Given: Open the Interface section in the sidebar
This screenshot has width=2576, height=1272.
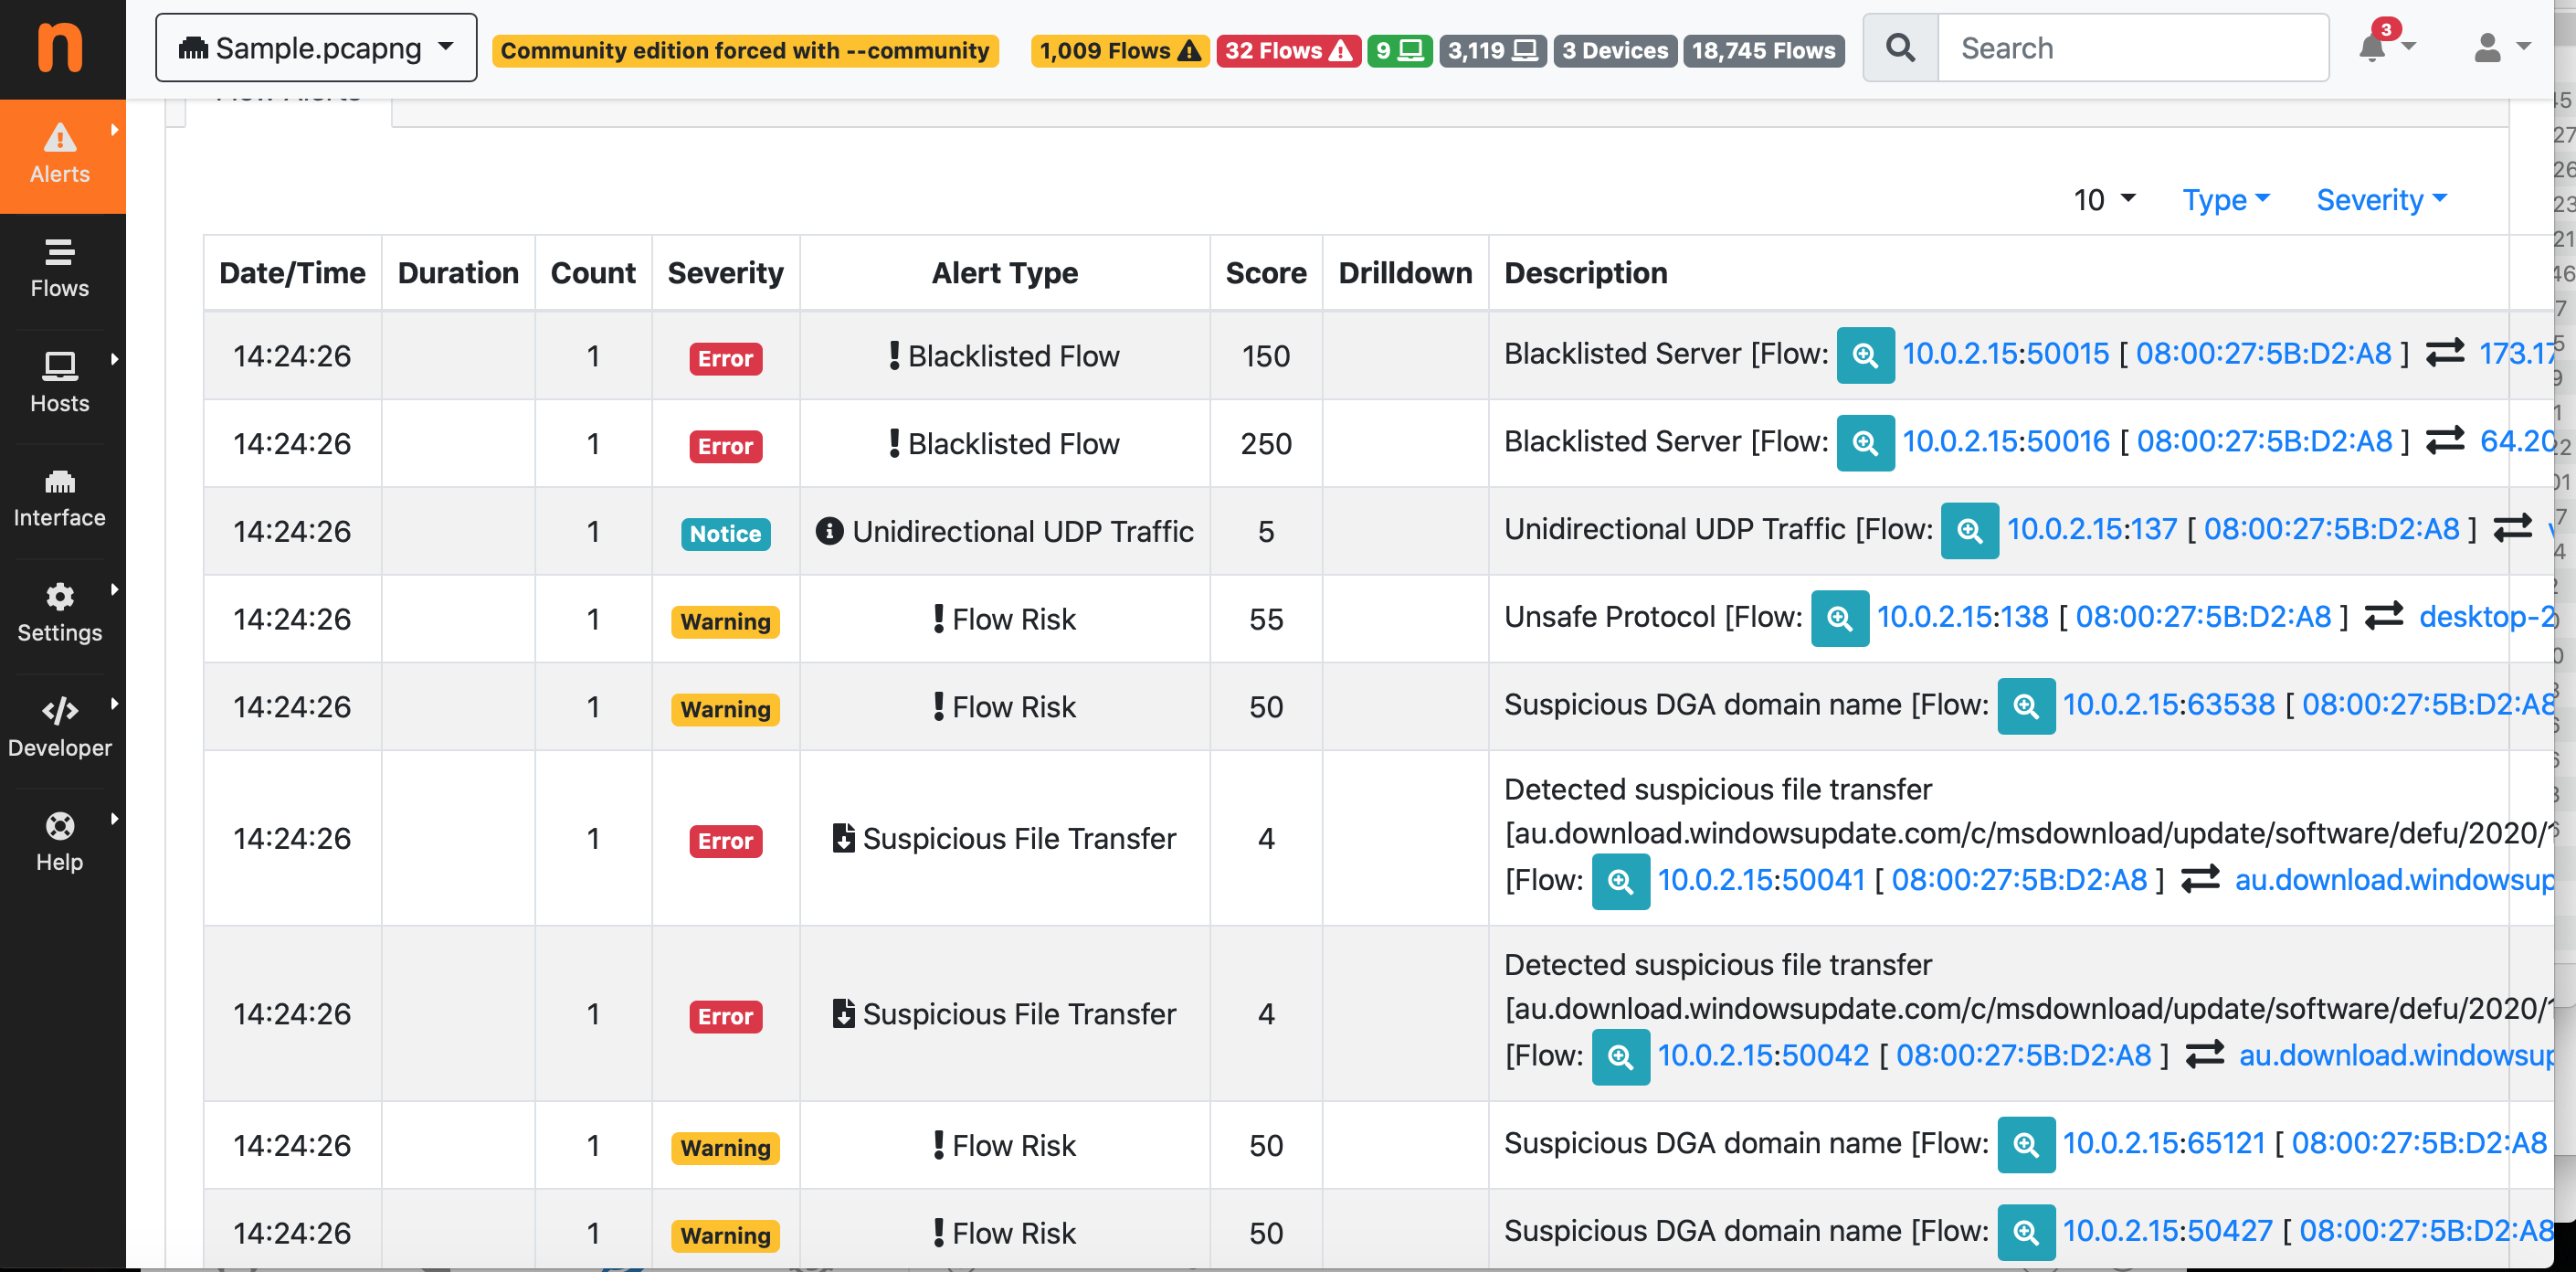Looking at the screenshot, I should [x=60, y=497].
